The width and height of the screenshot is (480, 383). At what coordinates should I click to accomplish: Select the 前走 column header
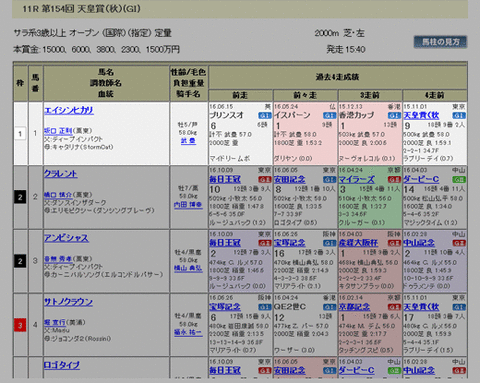click(x=240, y=95)
